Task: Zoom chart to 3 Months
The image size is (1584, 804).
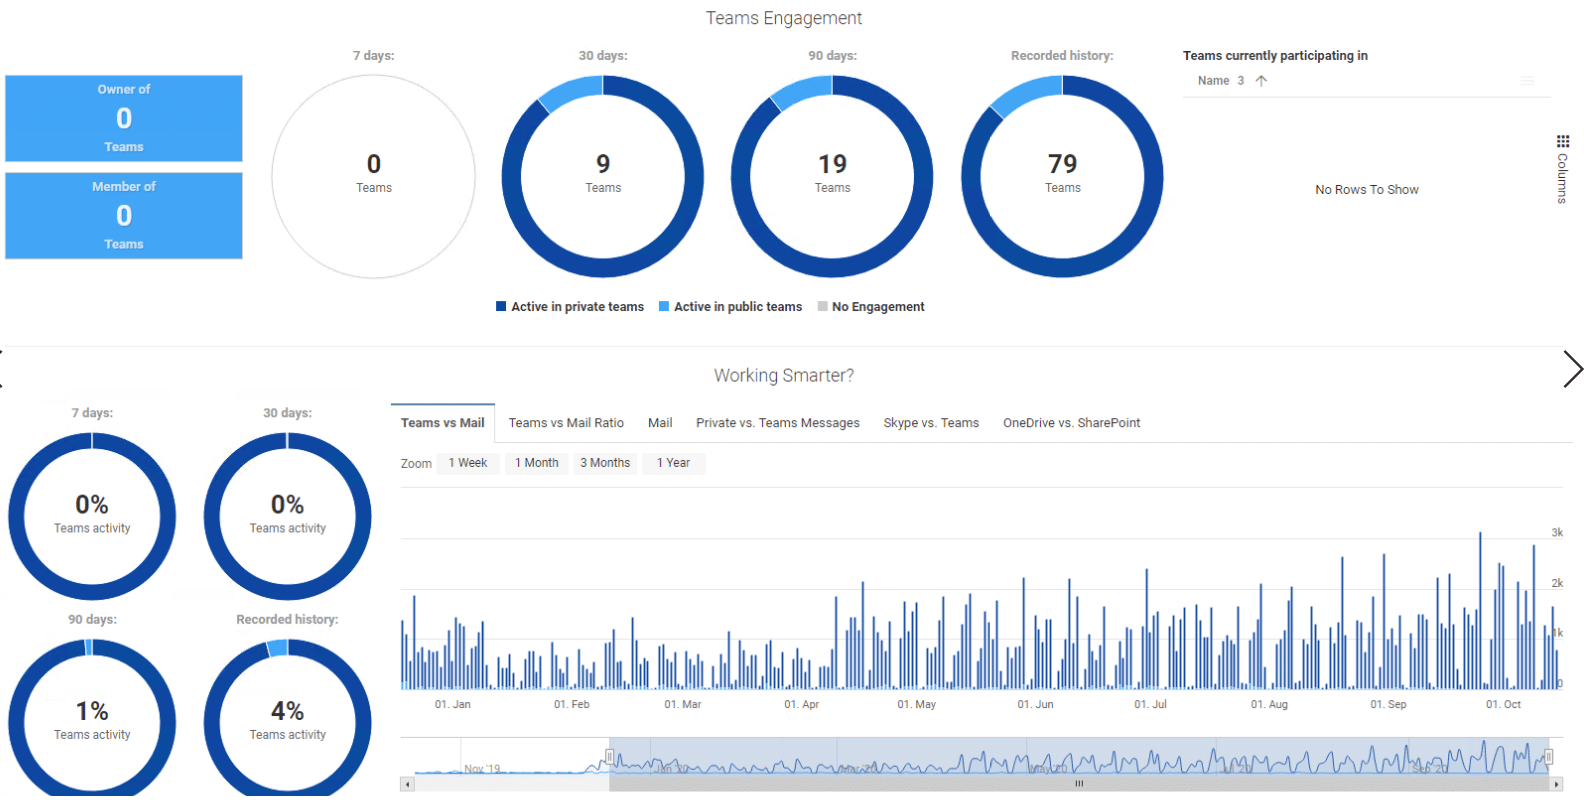Action: (x=605, y=463)
